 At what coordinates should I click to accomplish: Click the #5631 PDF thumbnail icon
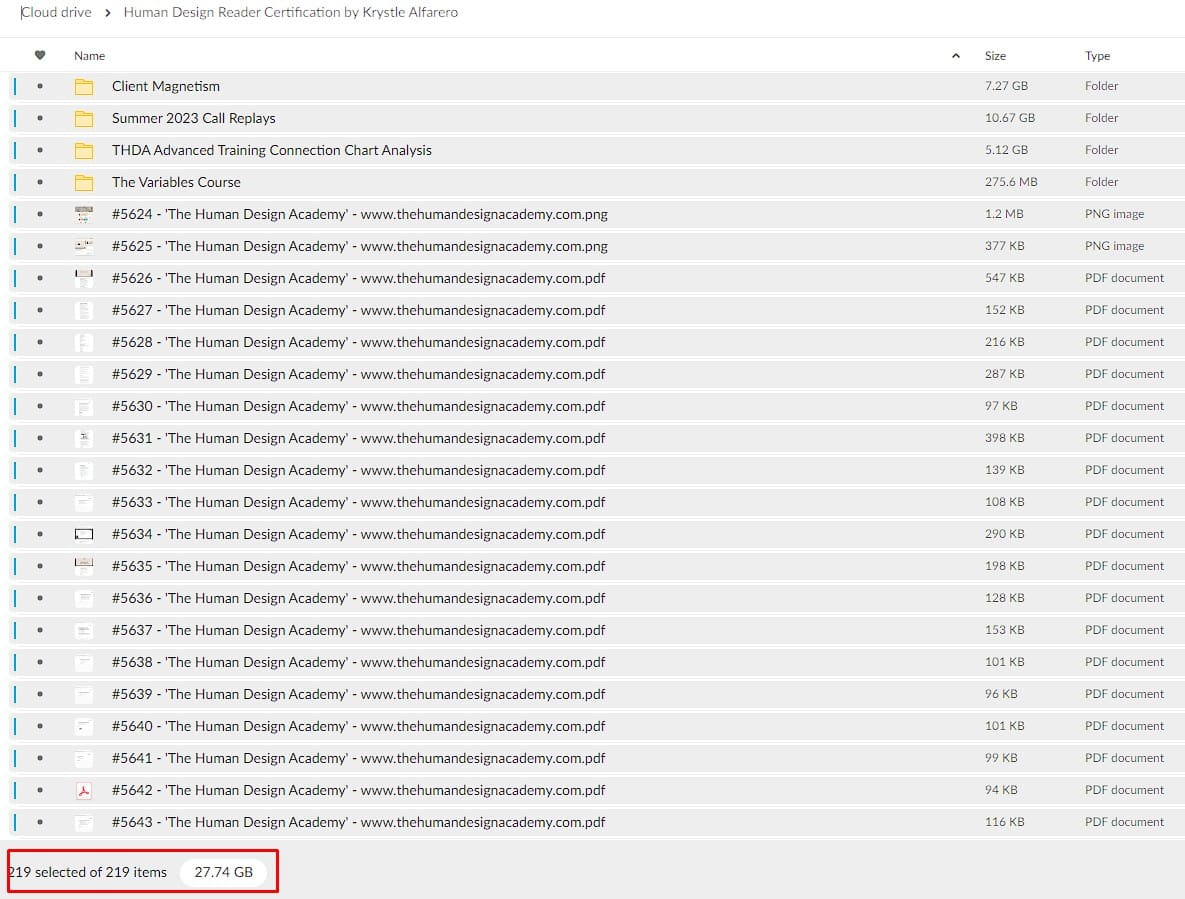pos(84,438)
